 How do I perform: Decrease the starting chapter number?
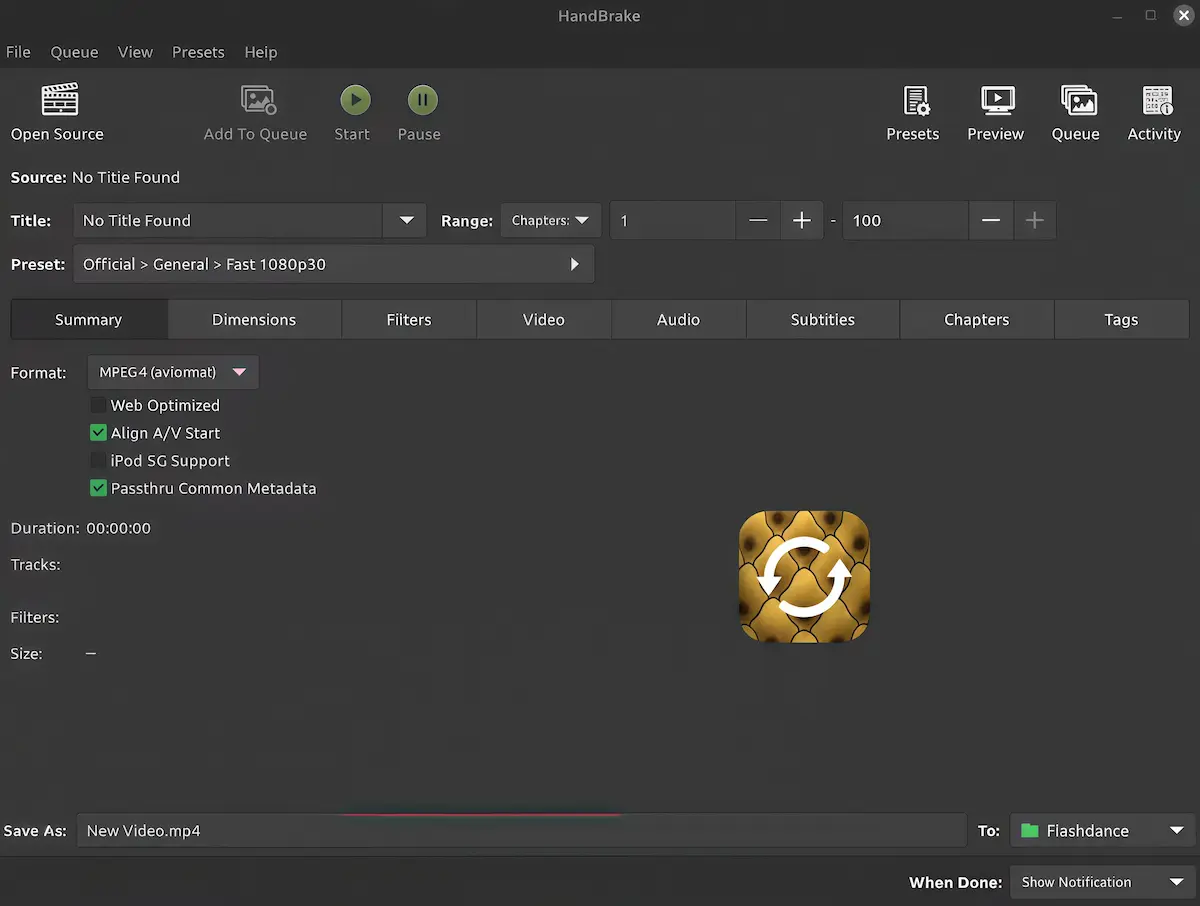coord(757,220)
